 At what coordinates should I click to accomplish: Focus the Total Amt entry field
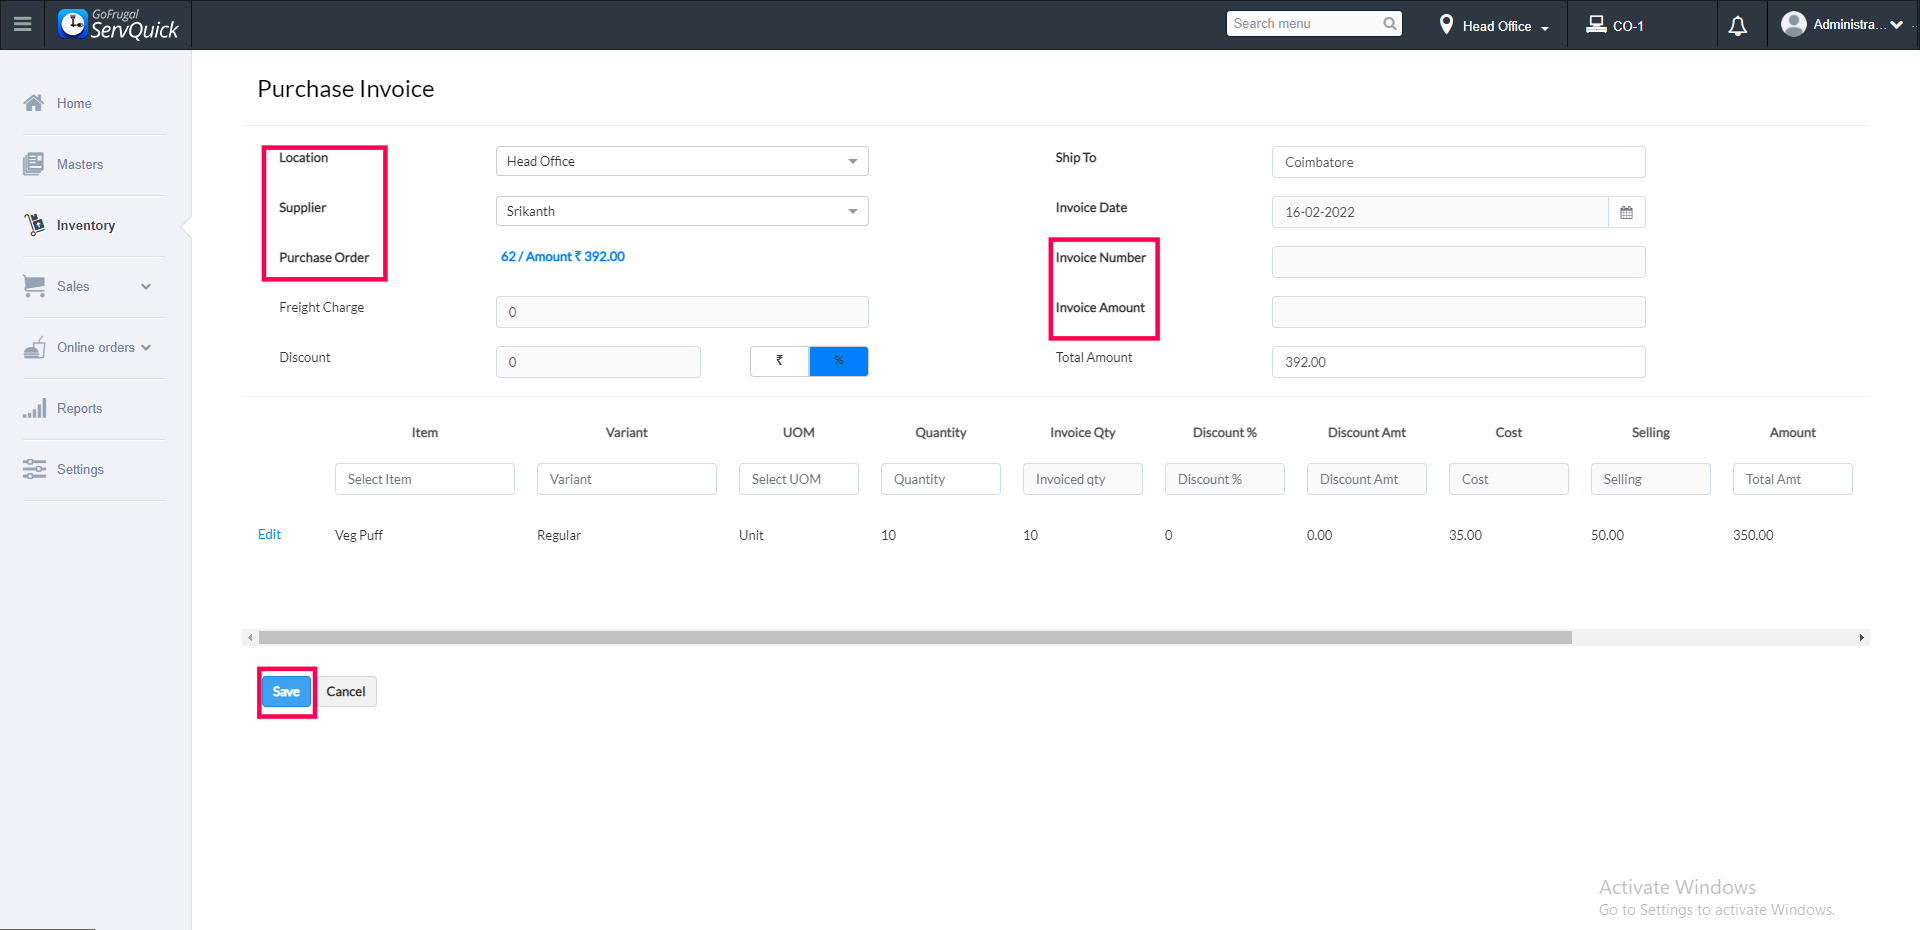[x=1793, y=479]
